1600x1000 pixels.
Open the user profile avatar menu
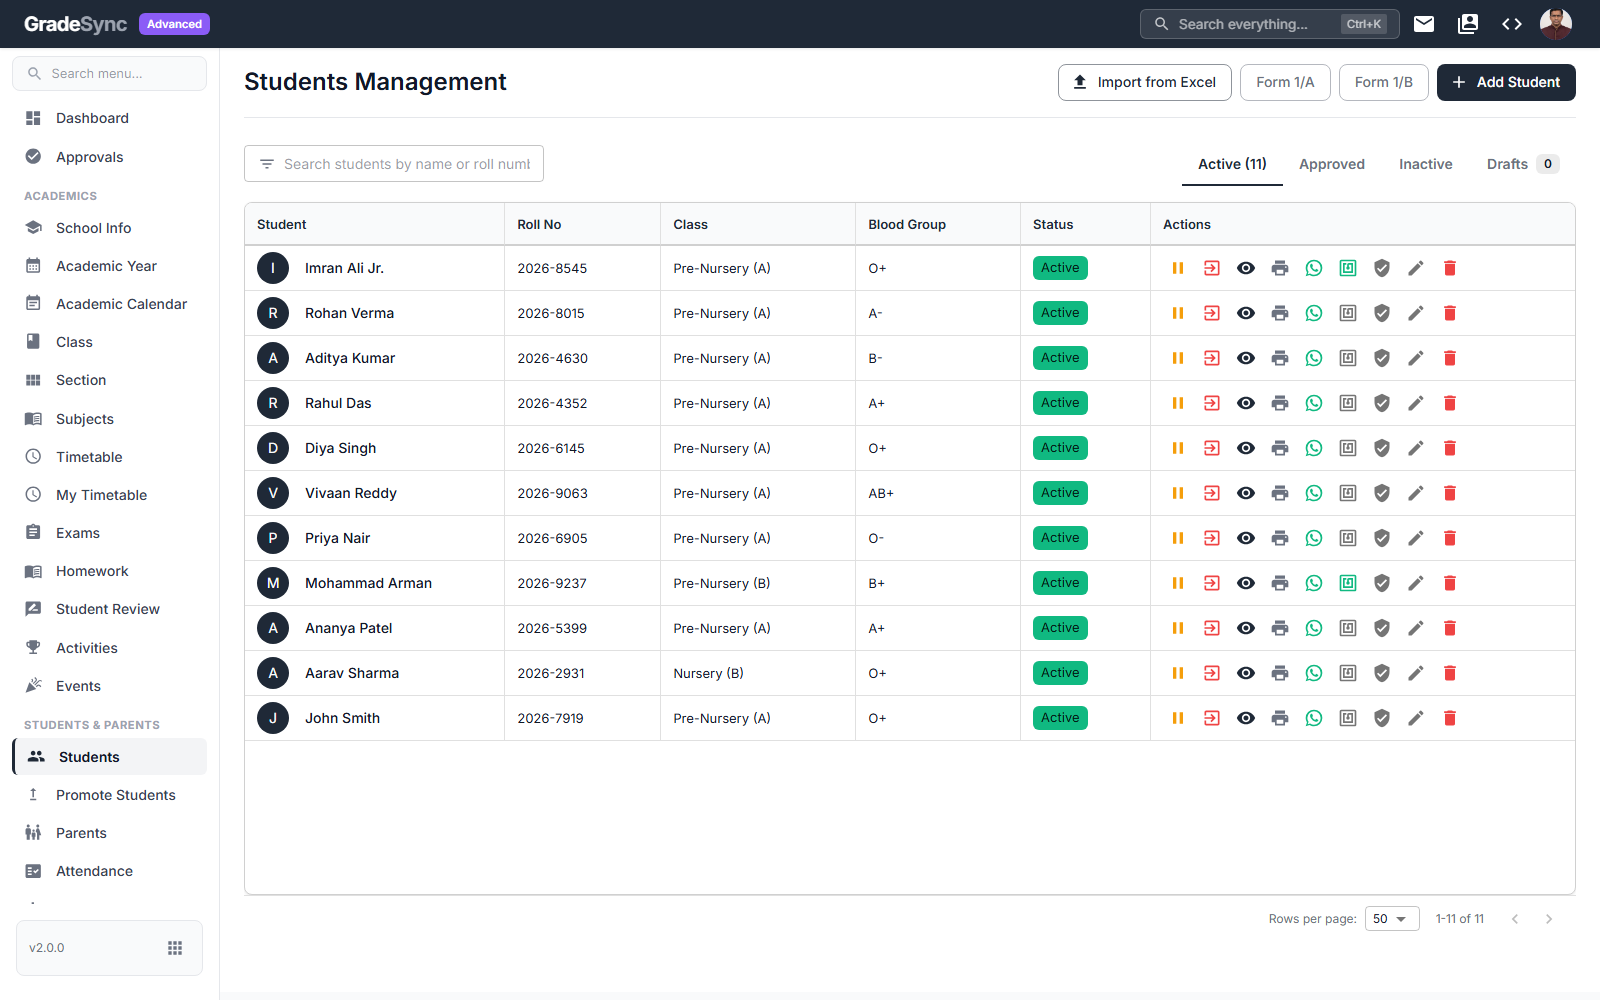coord(1556,24)
